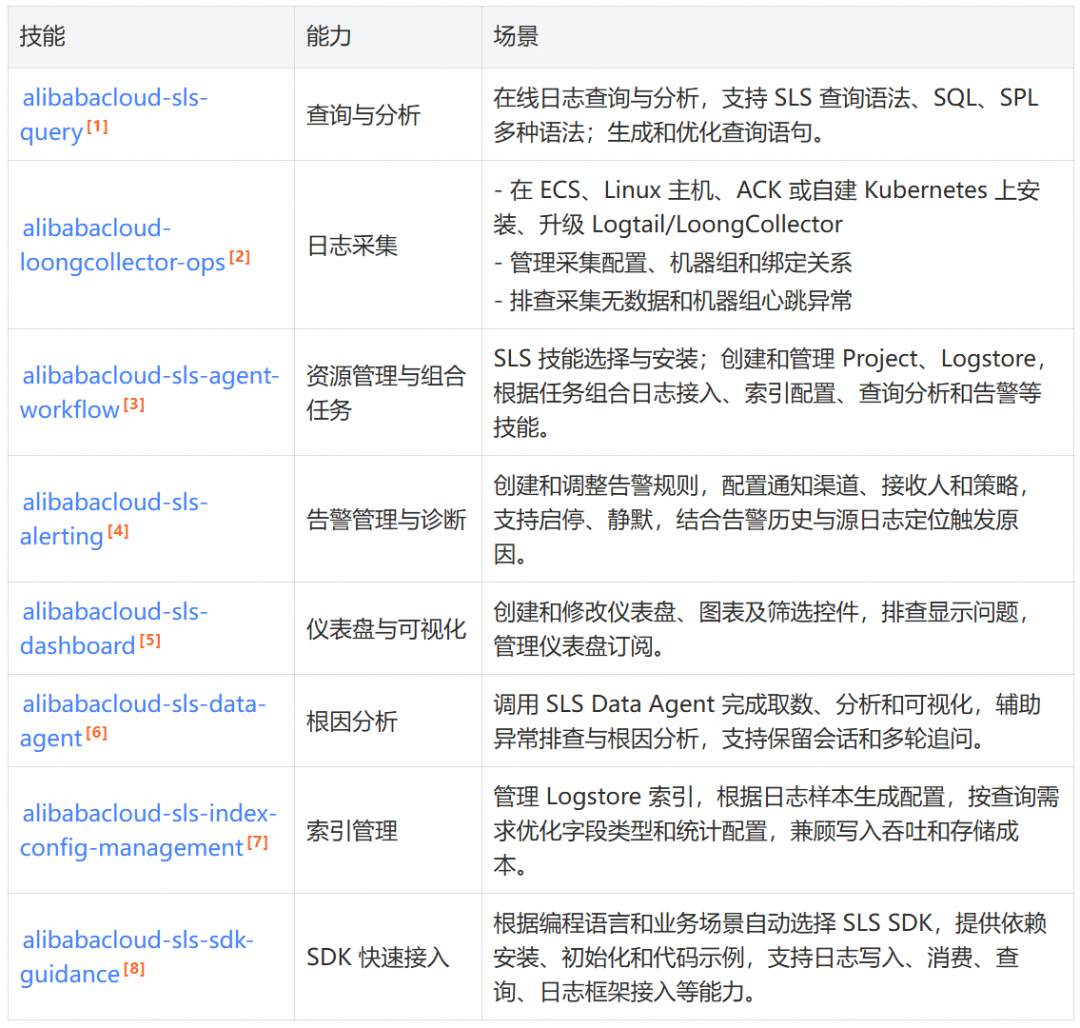Open the alibabacloud-sls-index-config-management link
The height and width of the screenshot is (1028, 1080).
[x=149, y=830]
